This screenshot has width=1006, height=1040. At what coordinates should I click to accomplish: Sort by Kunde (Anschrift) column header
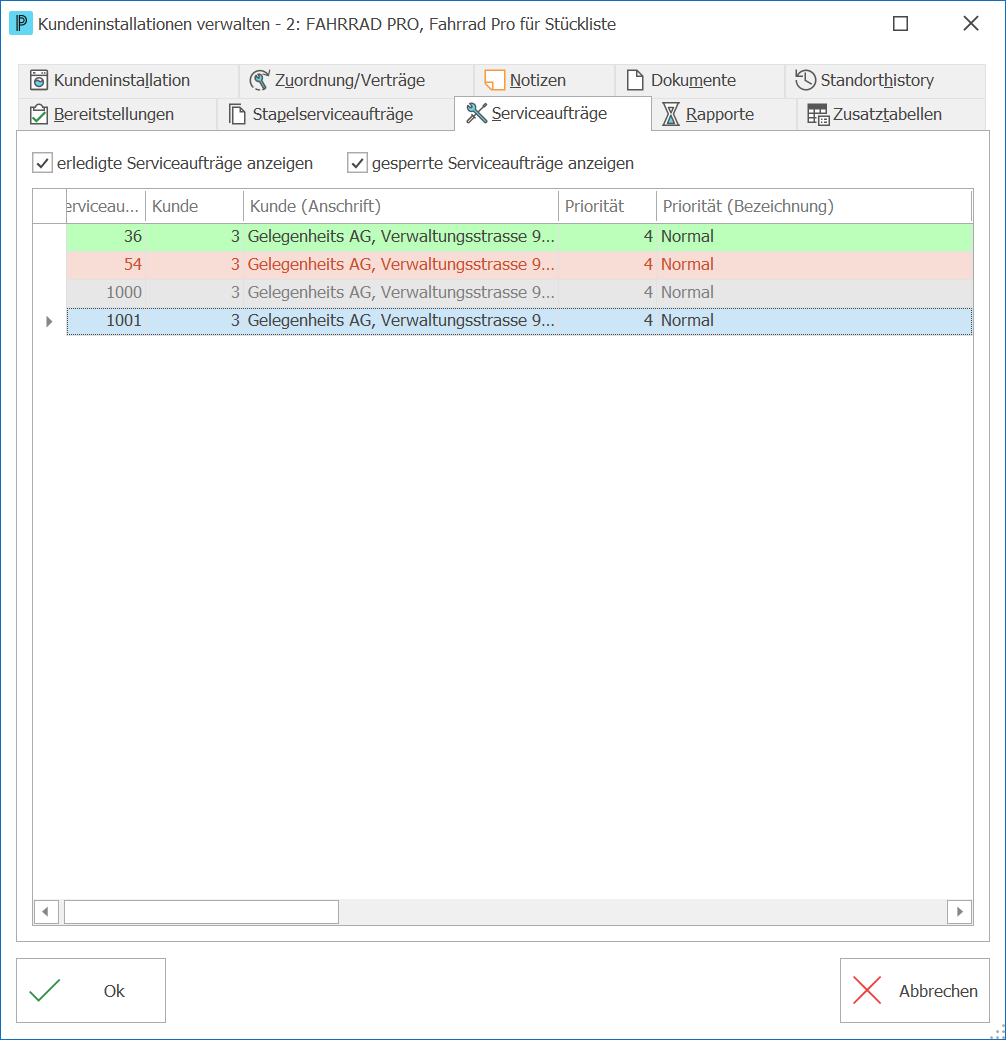point(401,206)
